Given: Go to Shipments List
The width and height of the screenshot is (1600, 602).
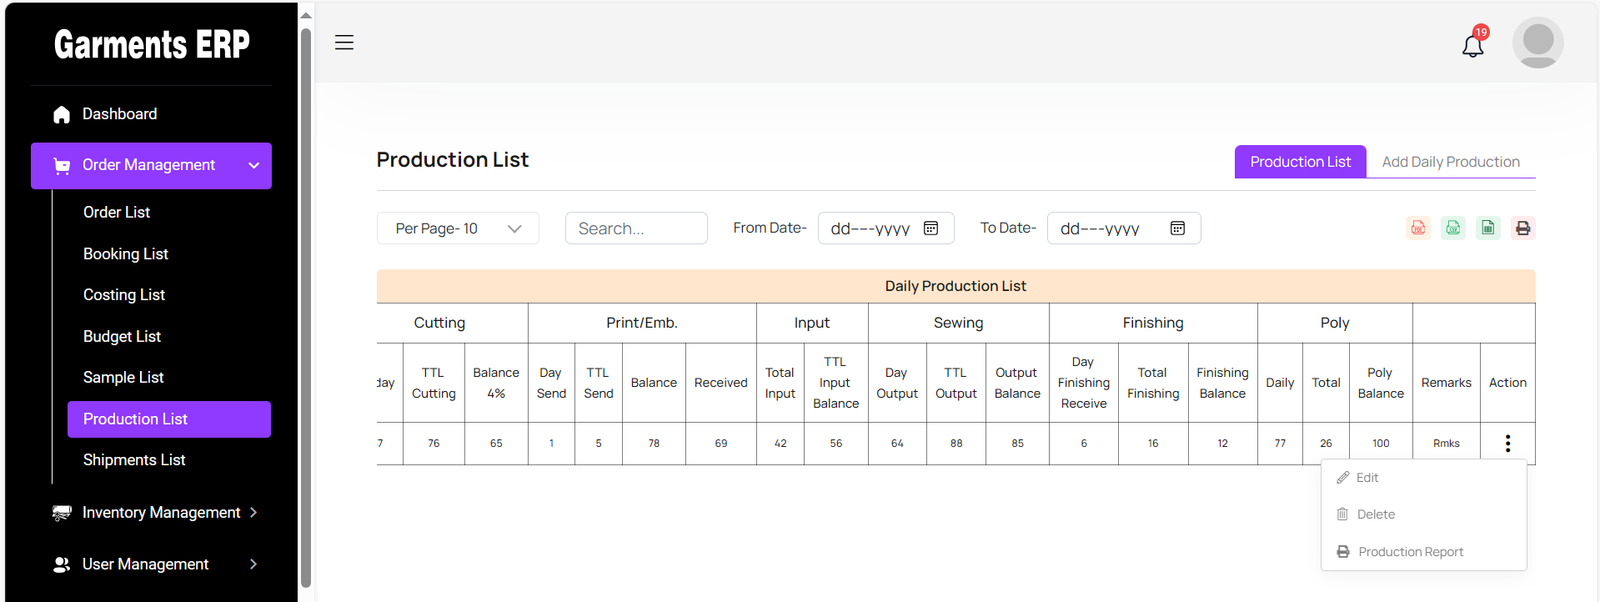Looking at the screenshot, I should (x=134, y=460).
